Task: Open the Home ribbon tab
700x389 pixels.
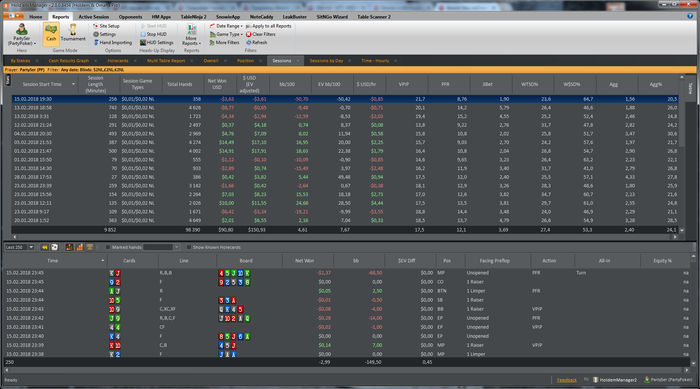Action: [36, 17]
